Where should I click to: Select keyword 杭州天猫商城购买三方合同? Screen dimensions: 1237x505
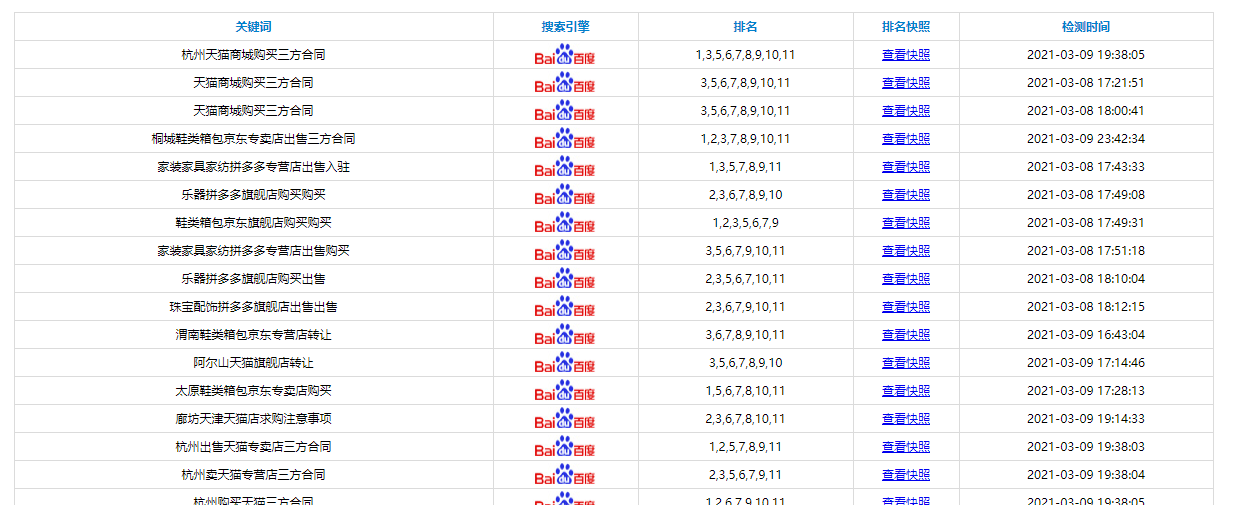253,55
